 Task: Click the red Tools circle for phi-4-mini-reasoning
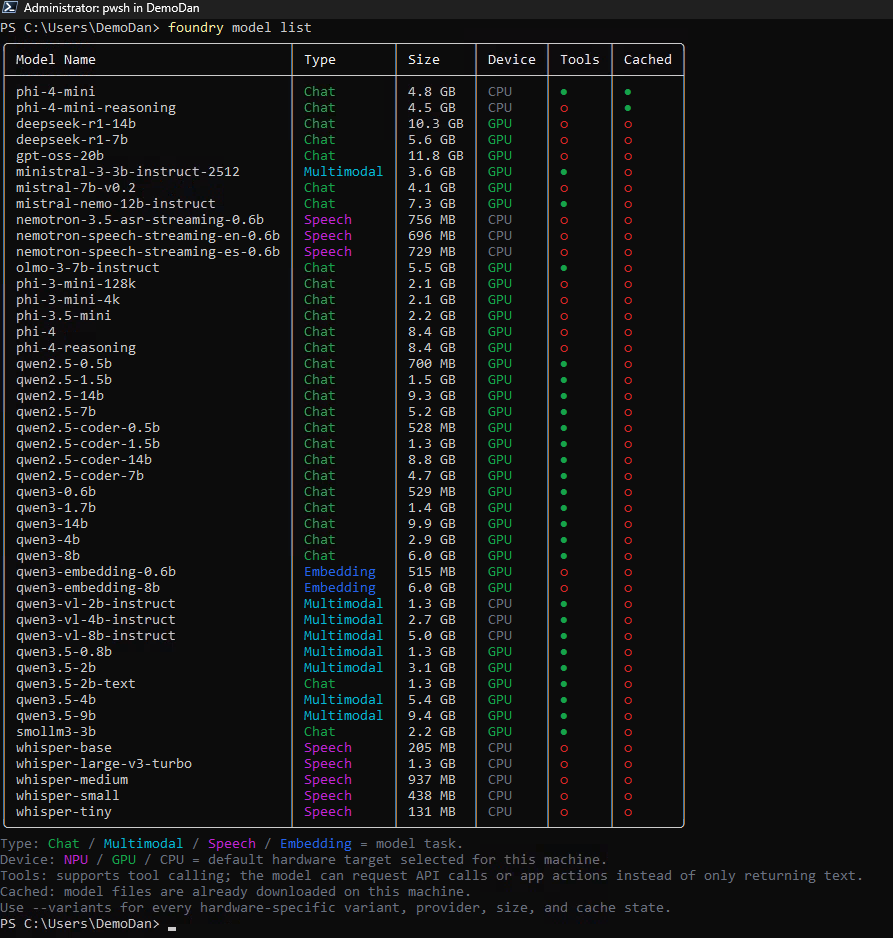click(x=563, y=108)
